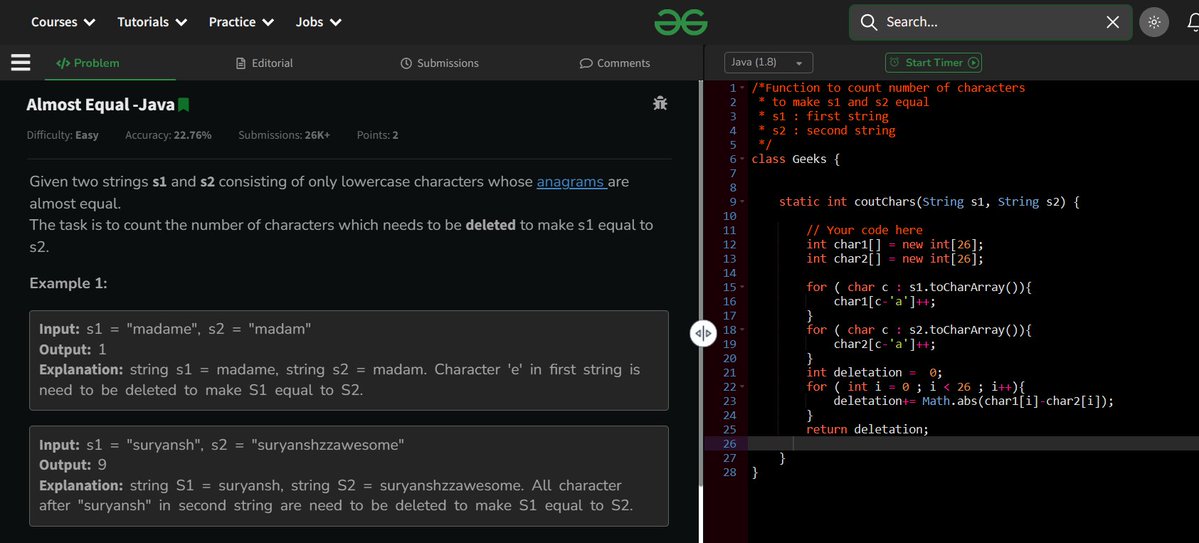Screen dimensions: 1199x543
Task: Open the hamburger menu icon
Action: 21,63
